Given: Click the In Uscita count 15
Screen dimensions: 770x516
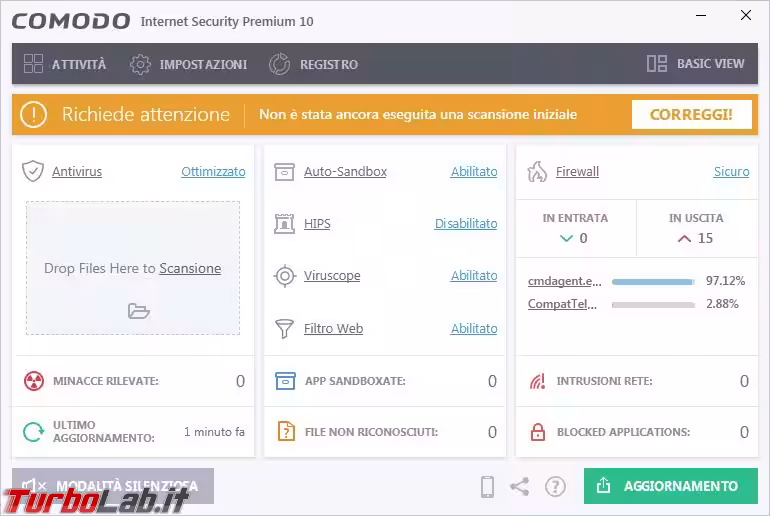Looking at the screenshot, I should (705, 238).
